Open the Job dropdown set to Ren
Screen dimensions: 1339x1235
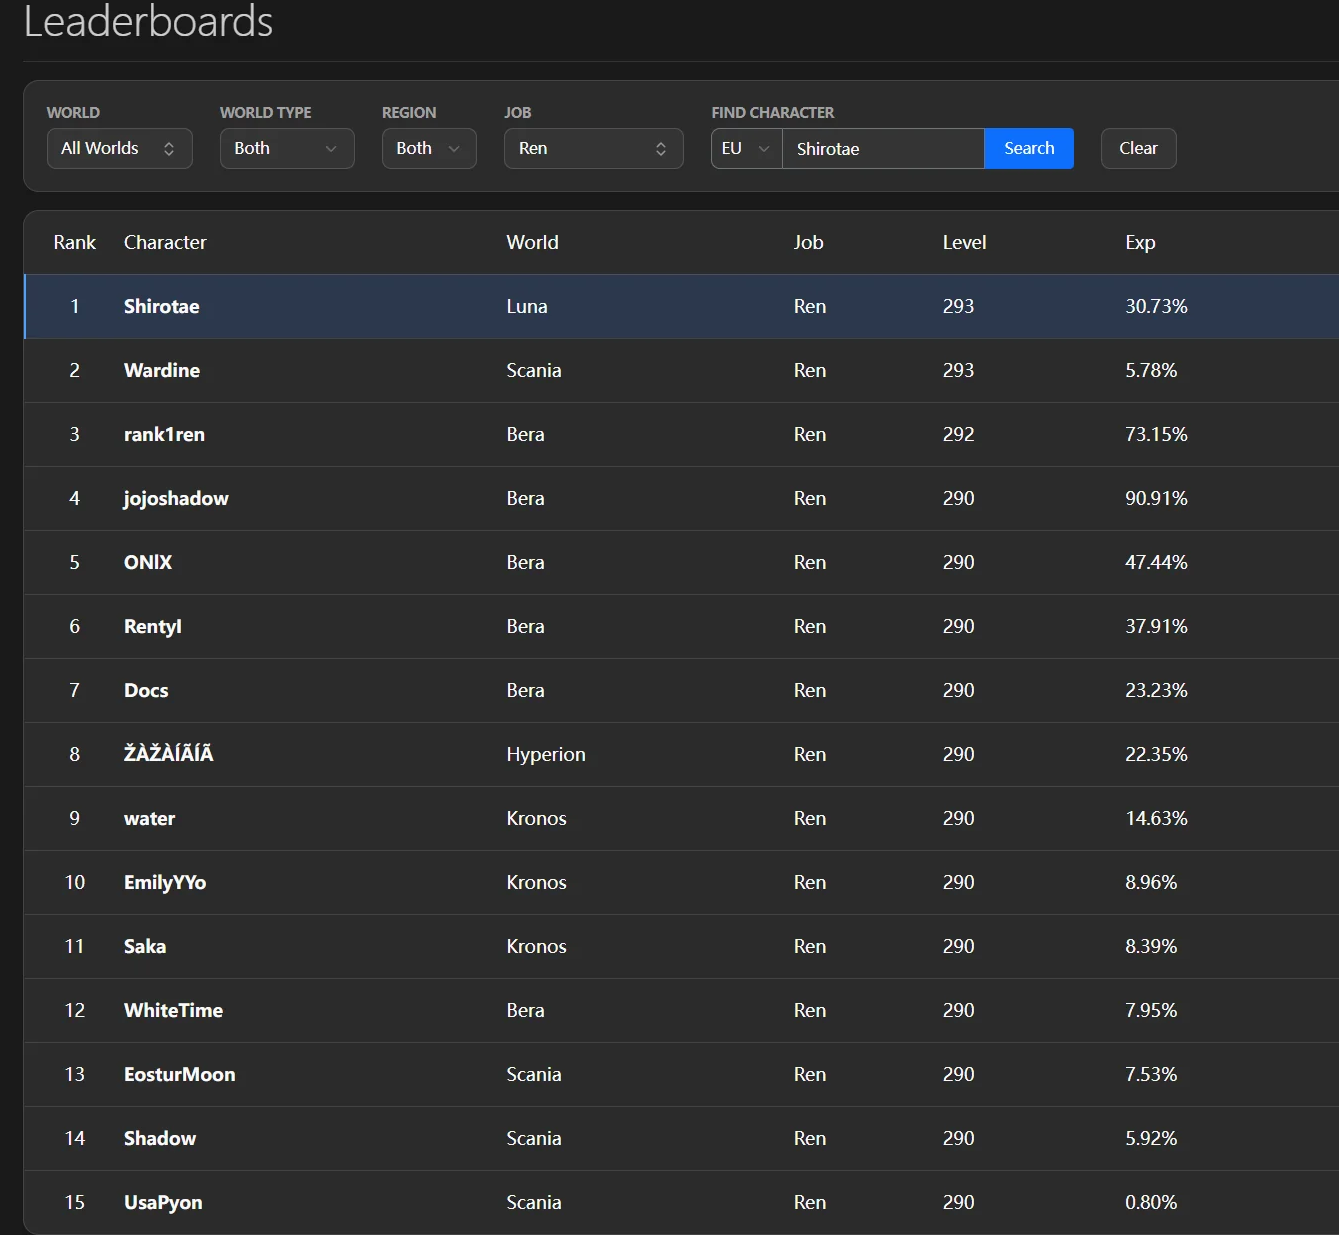[594, 149]
